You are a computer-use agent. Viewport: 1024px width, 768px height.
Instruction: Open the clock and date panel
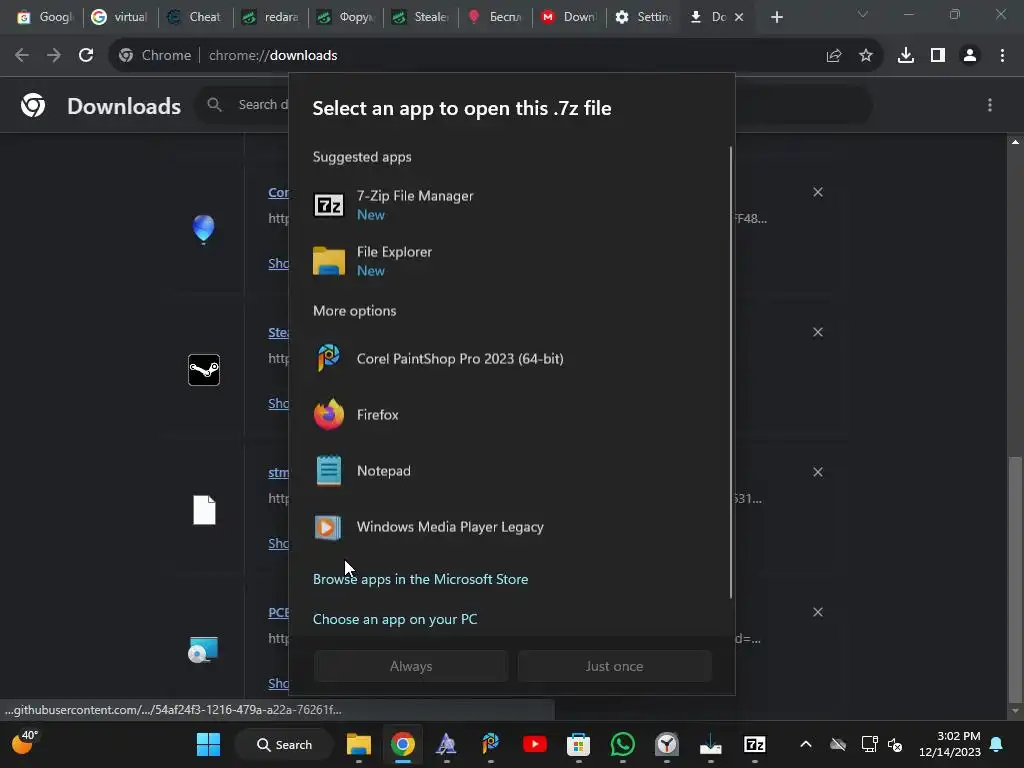[950, 744]
